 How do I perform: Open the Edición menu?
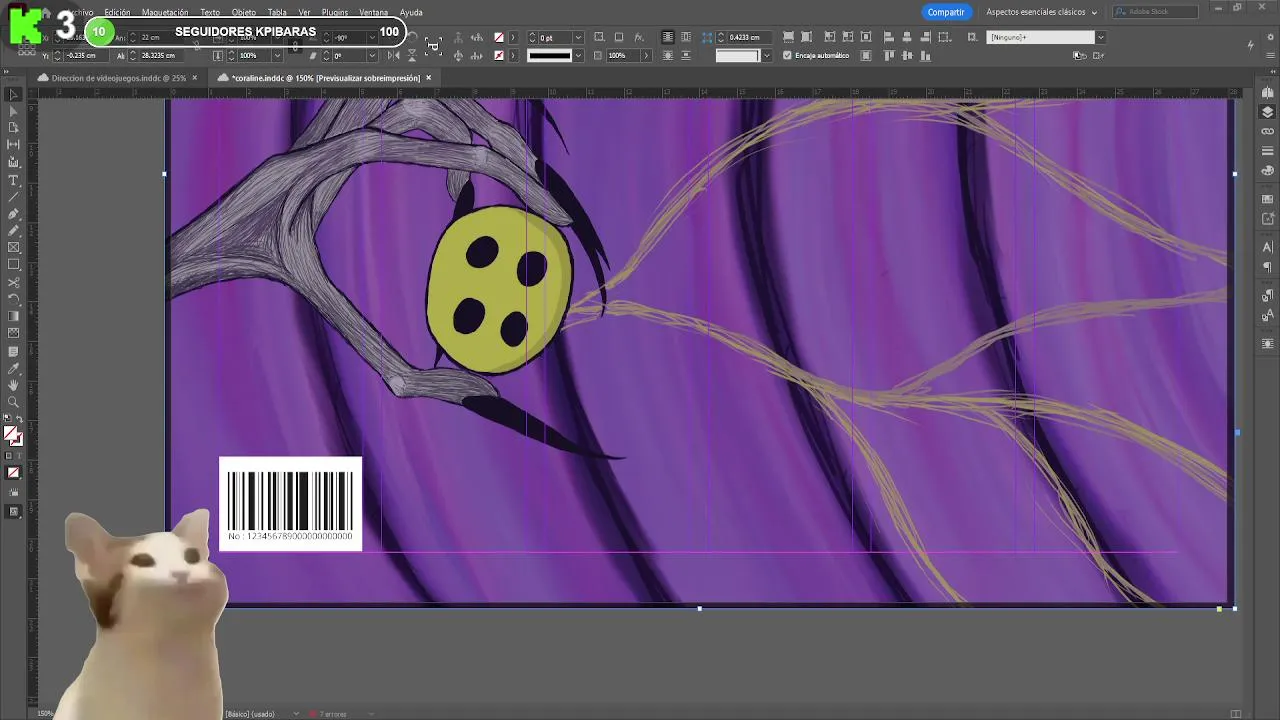pos(117,12)
